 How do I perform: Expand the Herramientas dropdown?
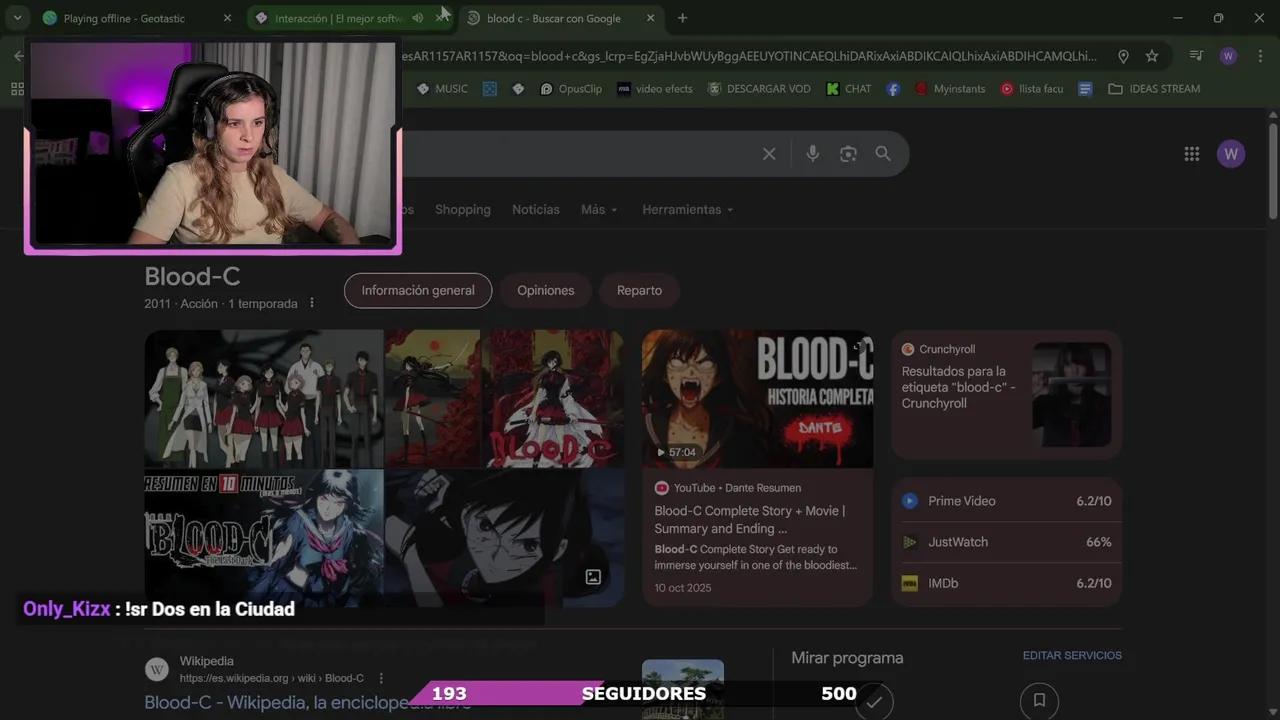pos(688,210)
